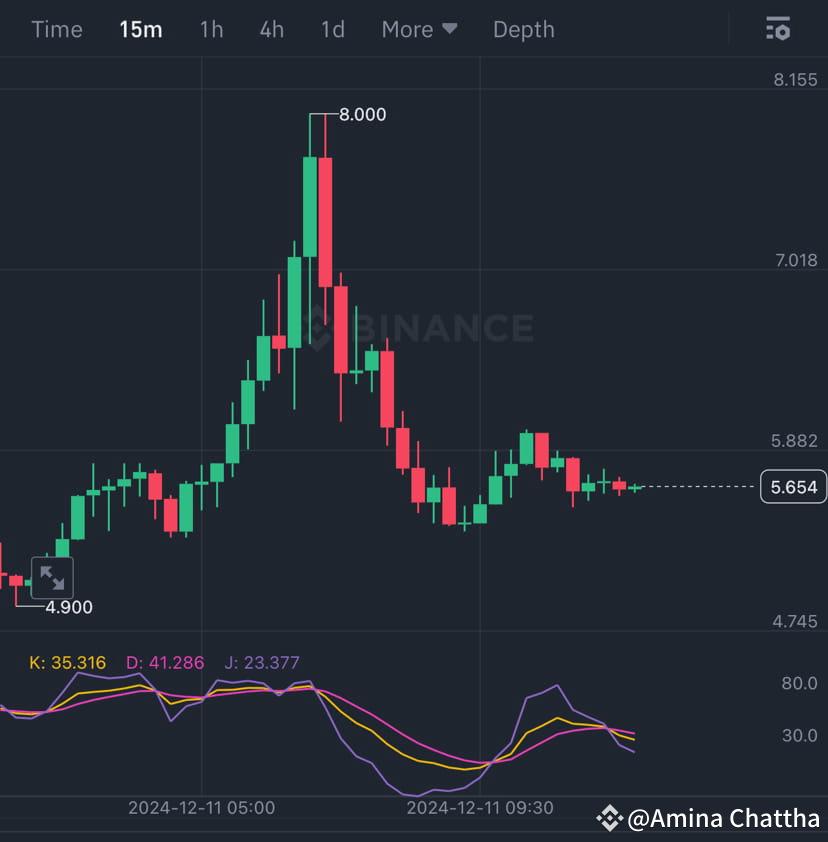Switch to the 1h timeframe tab
828x842 pixels.
click(211, 29)
